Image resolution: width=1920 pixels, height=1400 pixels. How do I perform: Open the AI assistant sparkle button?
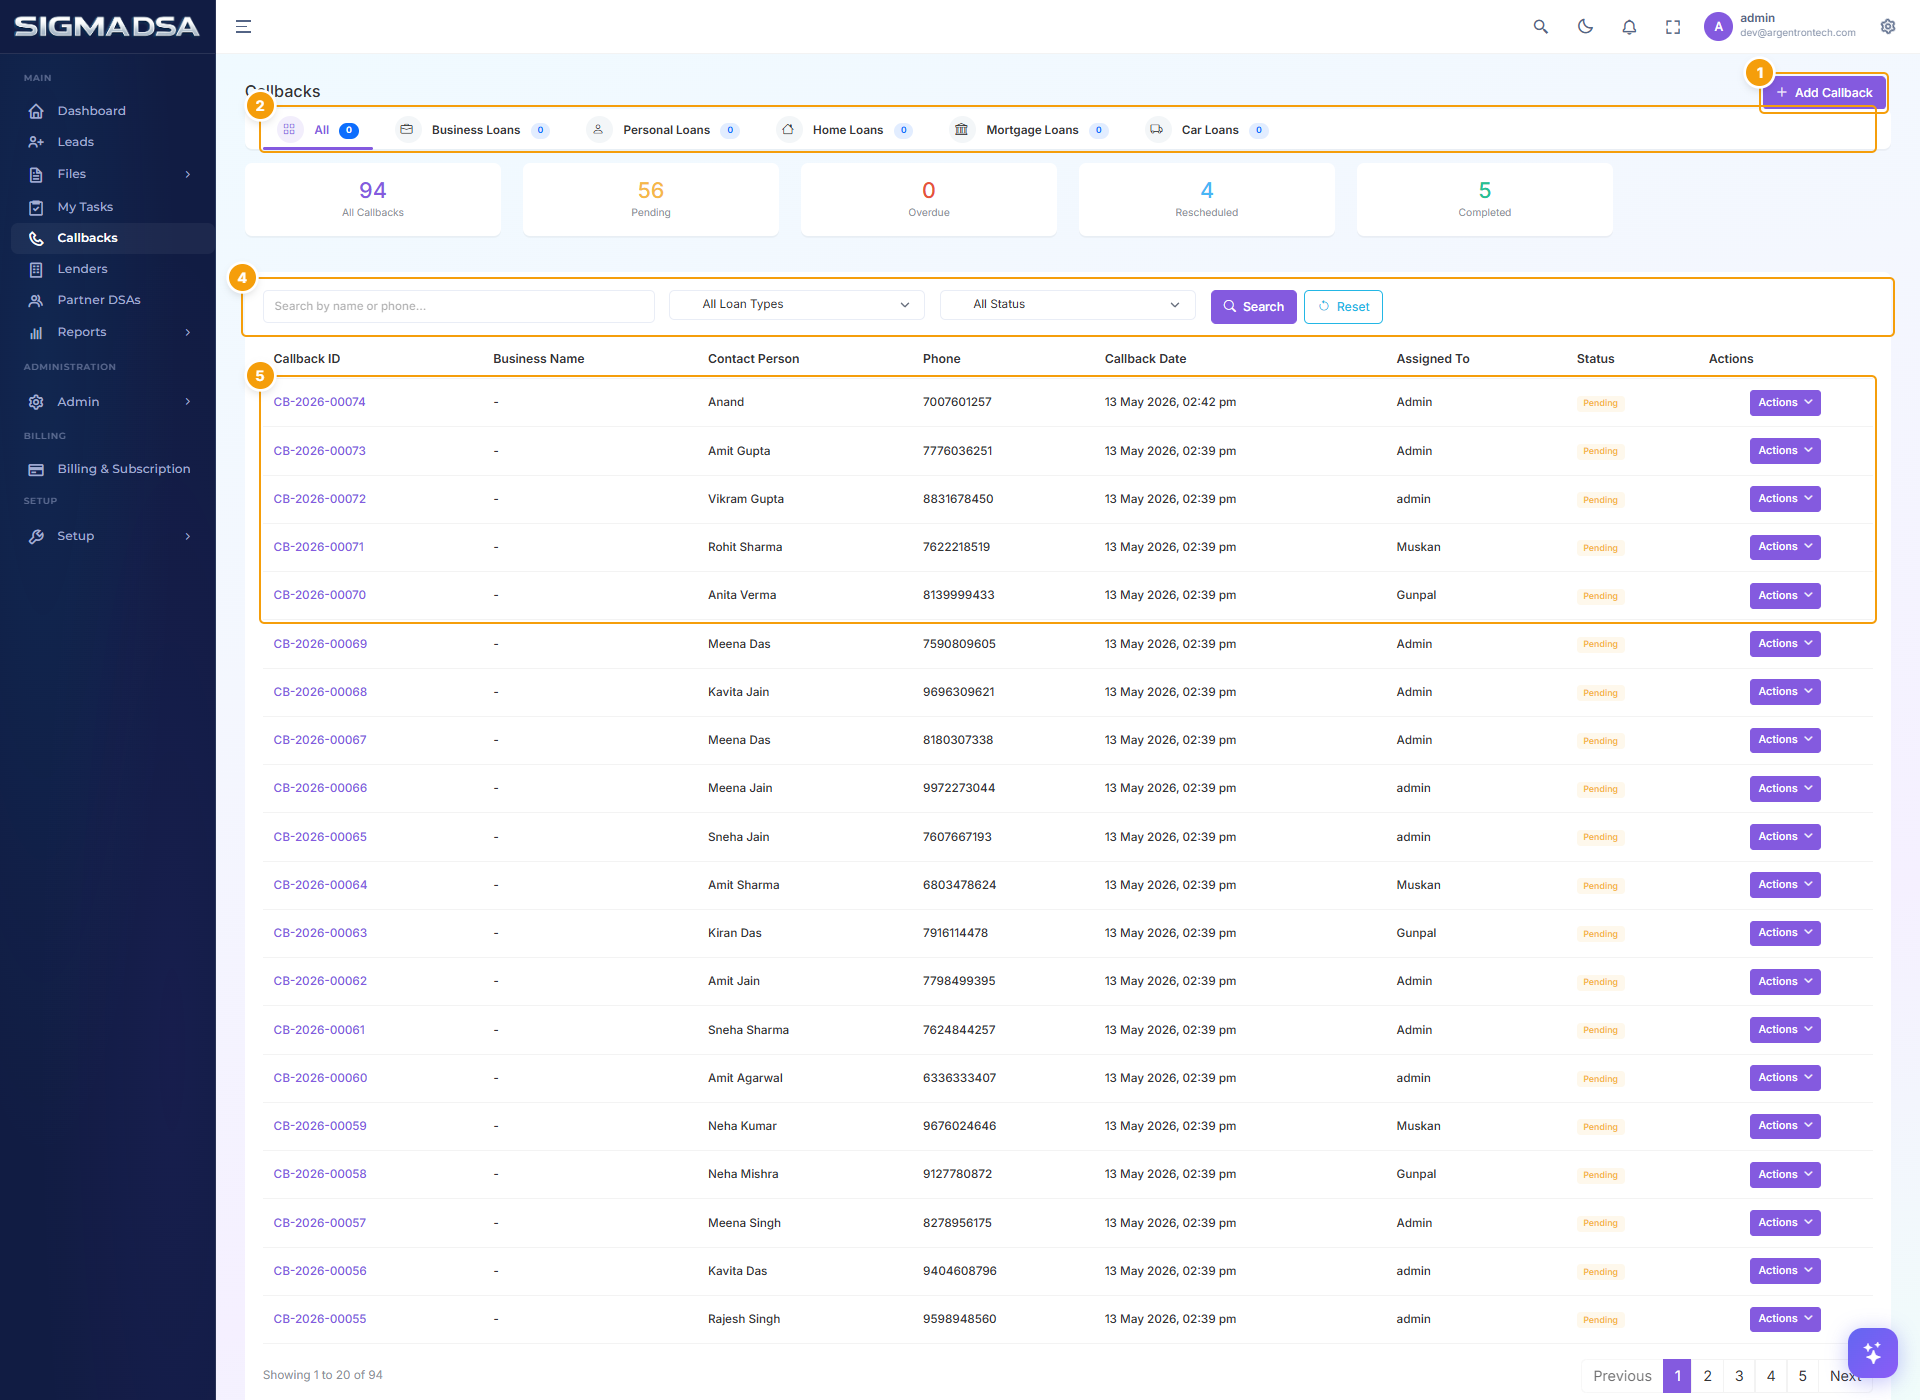pyautogui.click(x=1872, y=1352)
